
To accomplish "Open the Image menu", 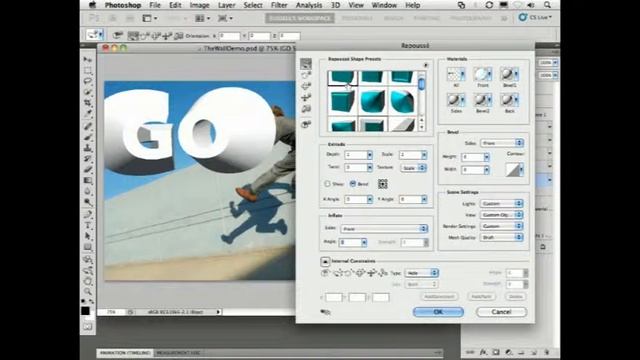I will point(200,5).
